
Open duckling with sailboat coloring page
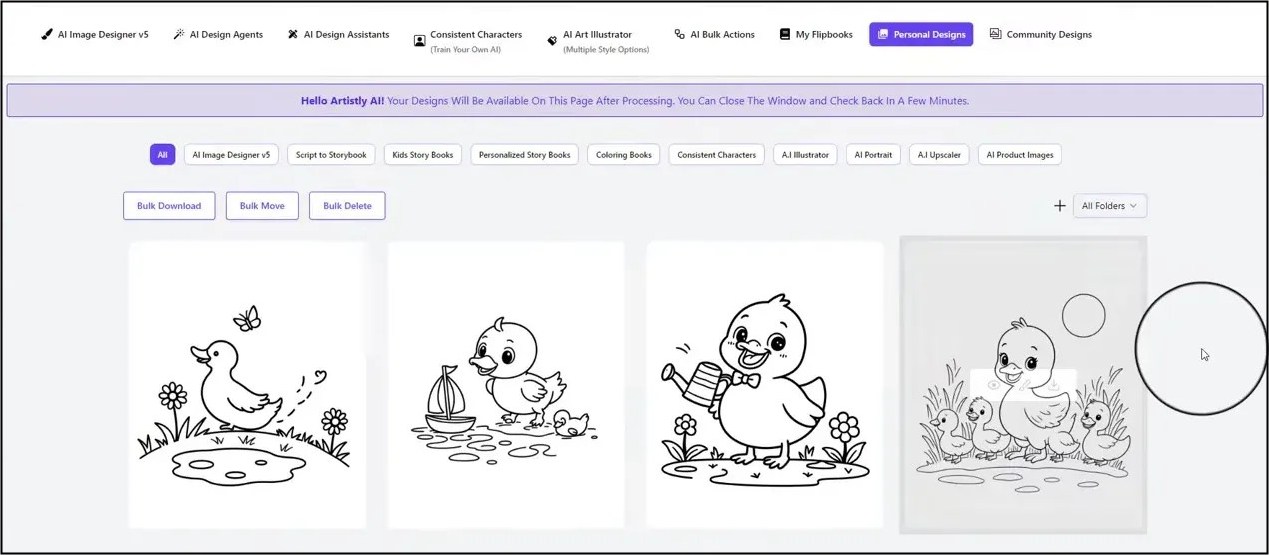click(506, 385)
